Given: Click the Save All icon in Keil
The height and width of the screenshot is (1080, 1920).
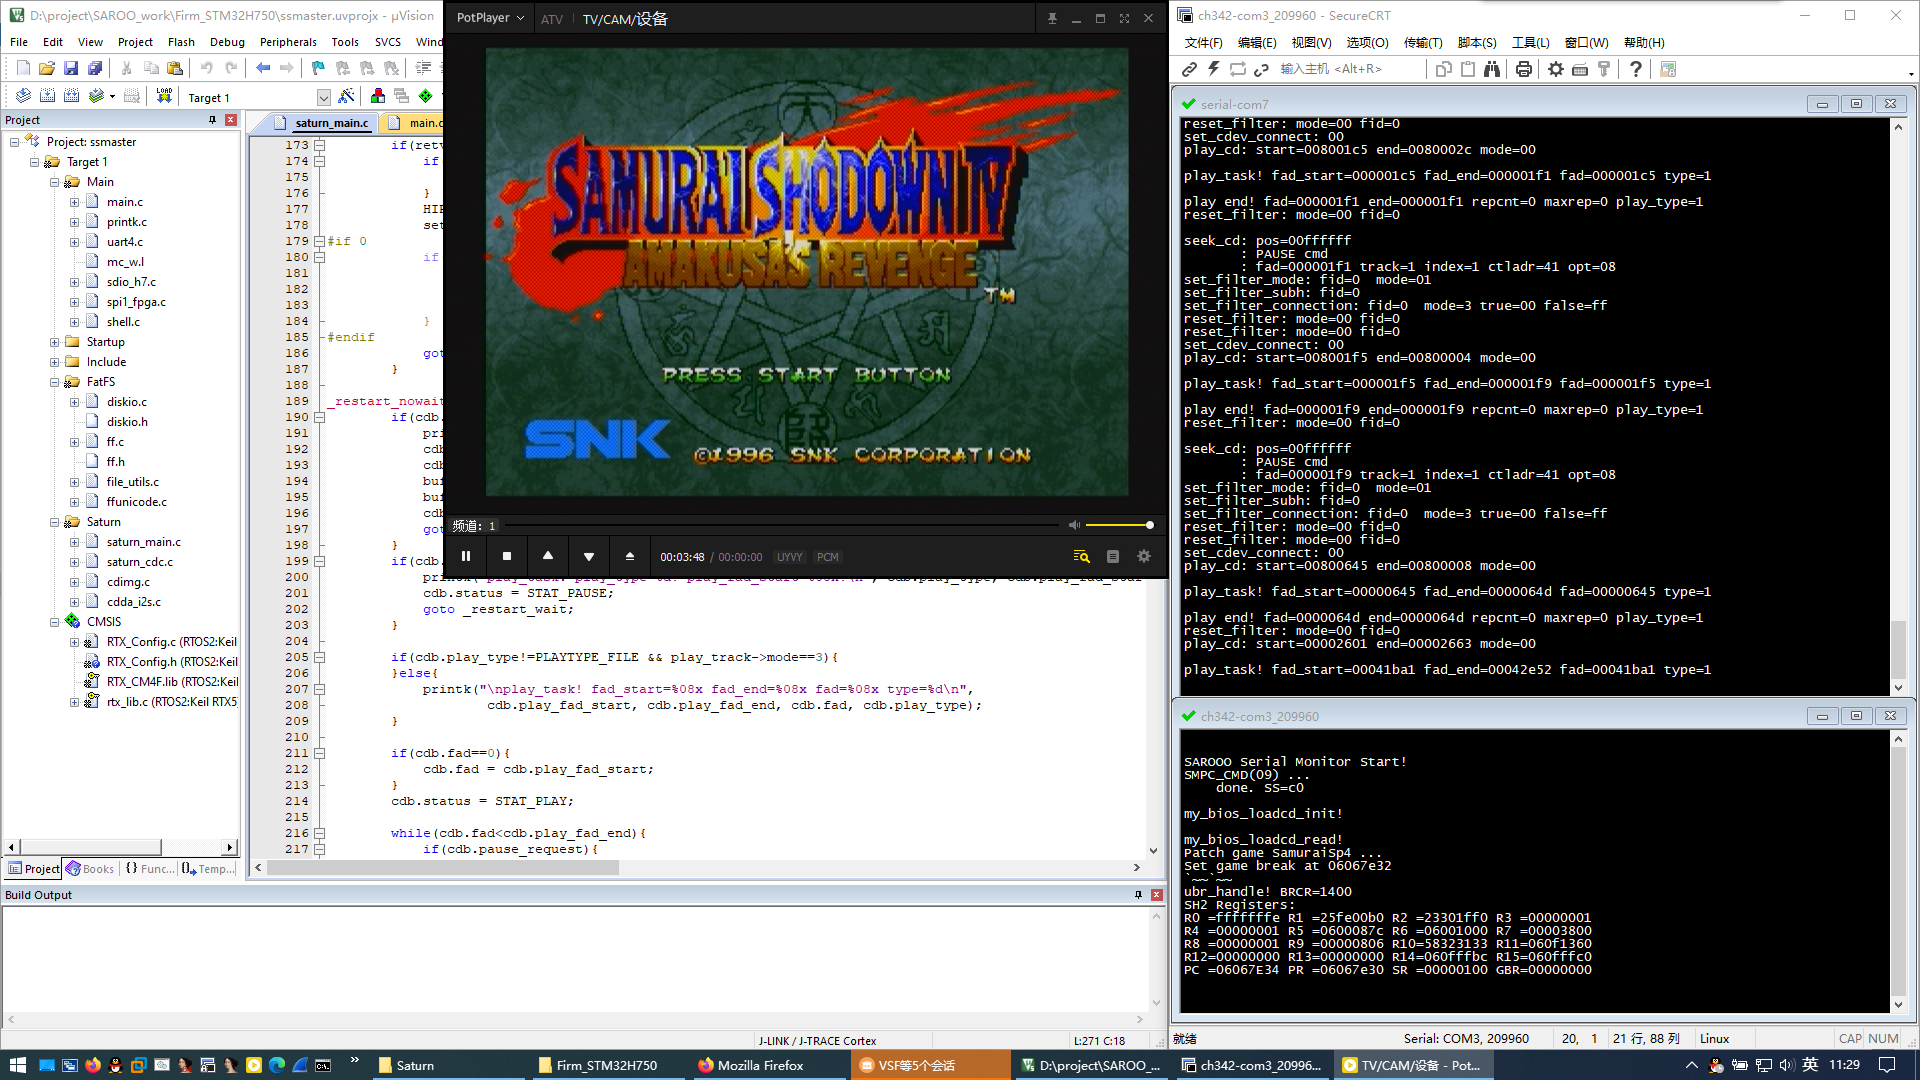Looking at the screenshot, I should [x=95, y=68].
